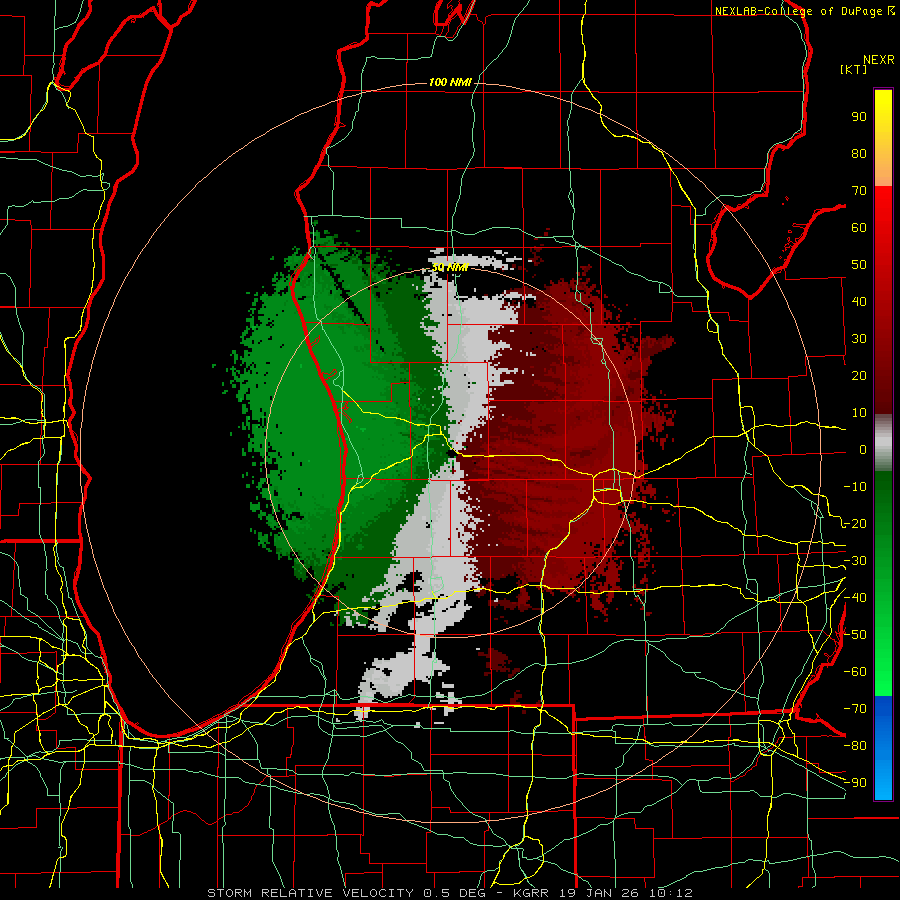Select the -60 value on the velocity scale
The image size is (900, 900).
tap(855, 672)
